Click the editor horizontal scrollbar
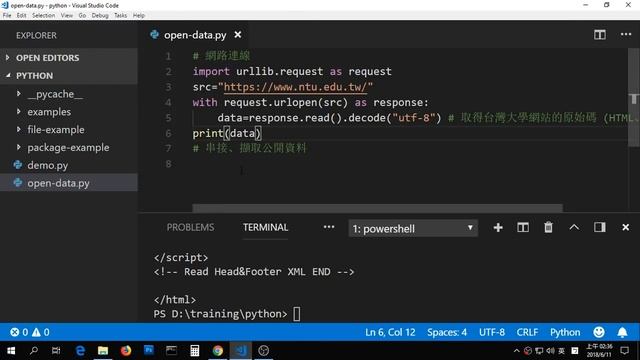 pos(378,208)
